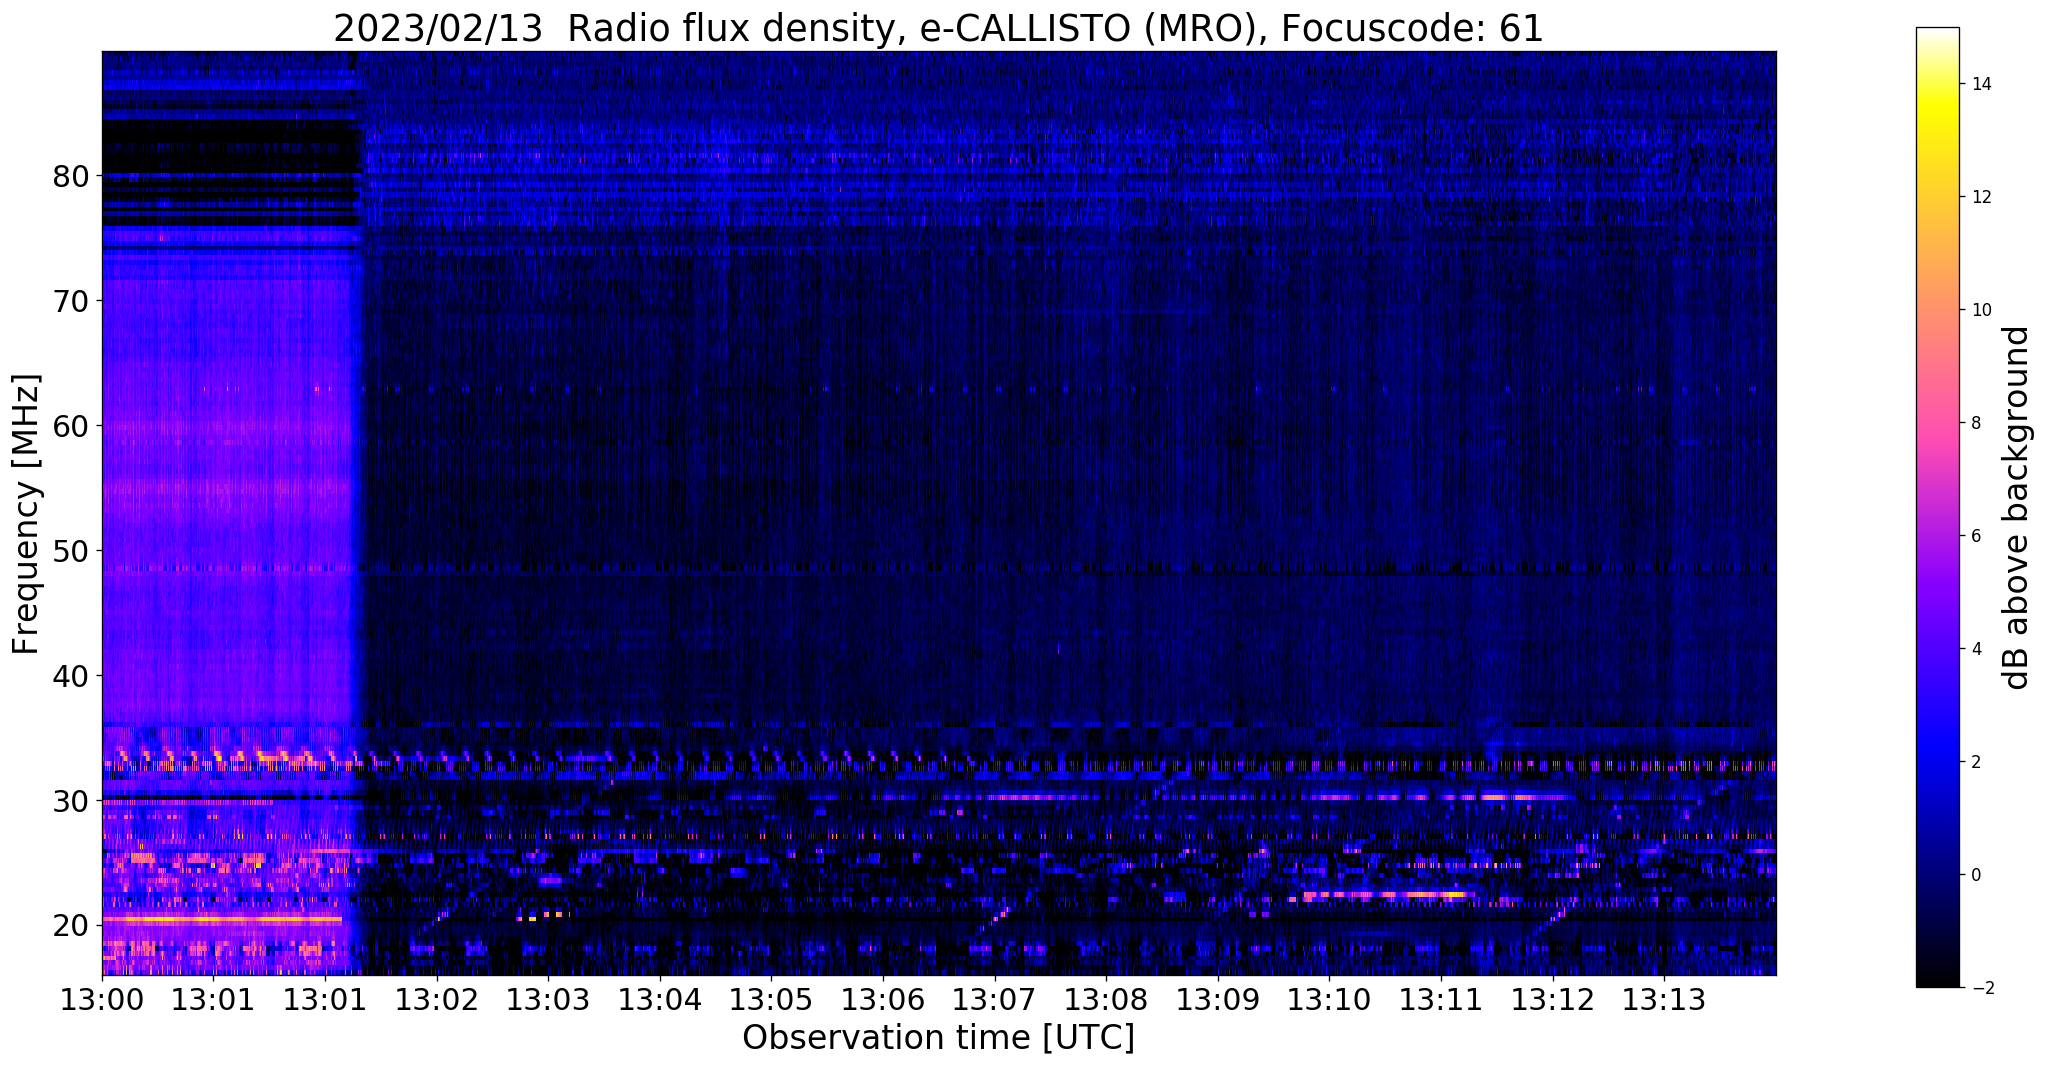Click the 'Frequency [MHz]' y-axis label
This screenshot has width=2047, height=1067.
tap(26, 514)
